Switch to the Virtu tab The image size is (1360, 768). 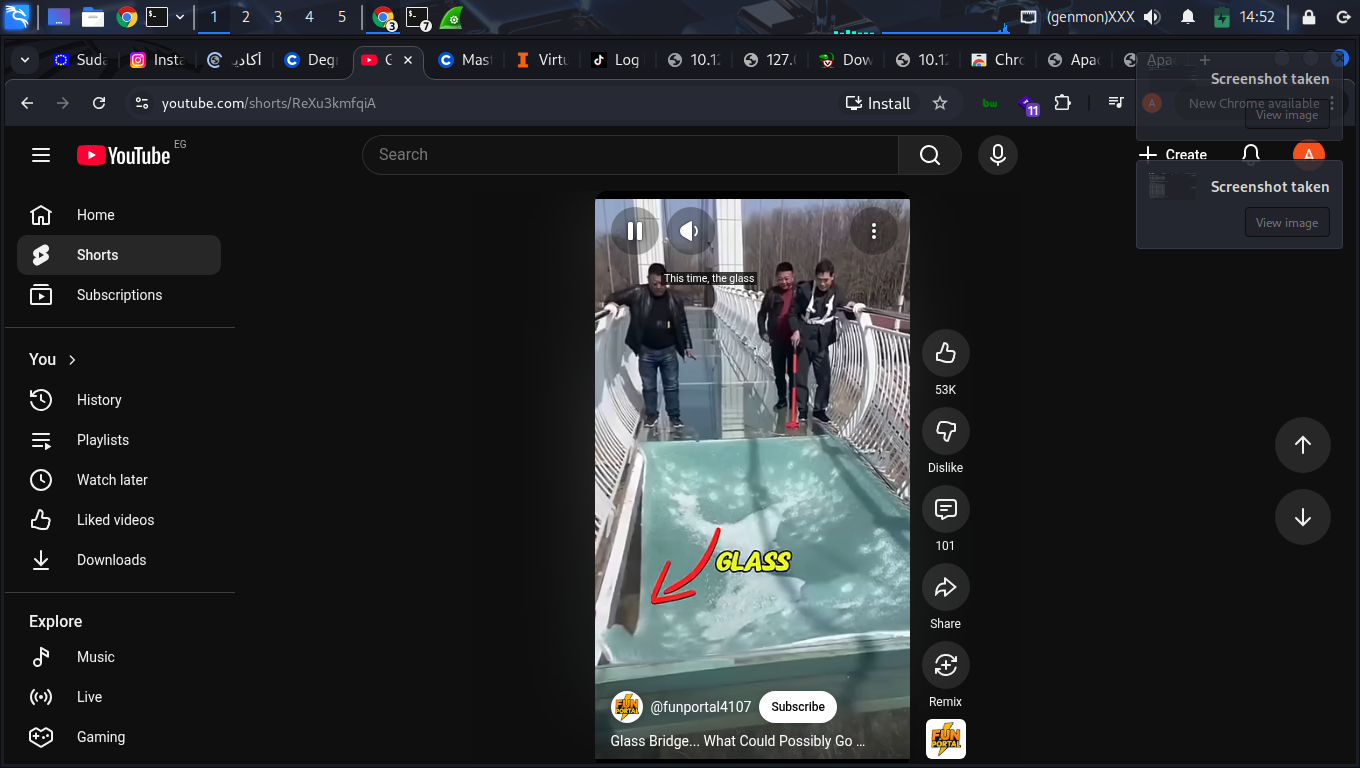541,60
